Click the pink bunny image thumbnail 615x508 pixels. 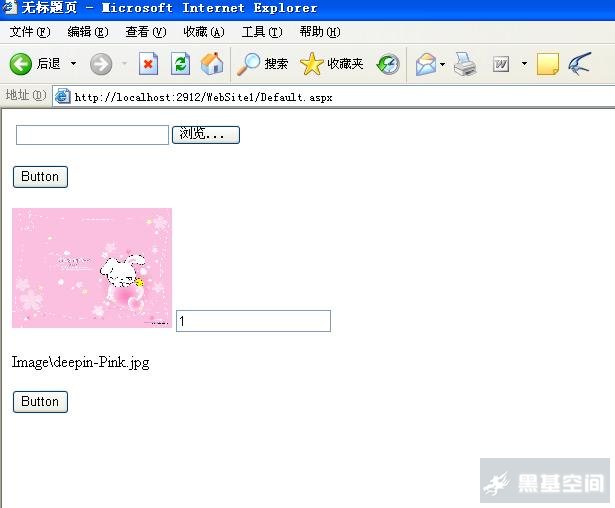pyautogui.click(x=92, y=268)
